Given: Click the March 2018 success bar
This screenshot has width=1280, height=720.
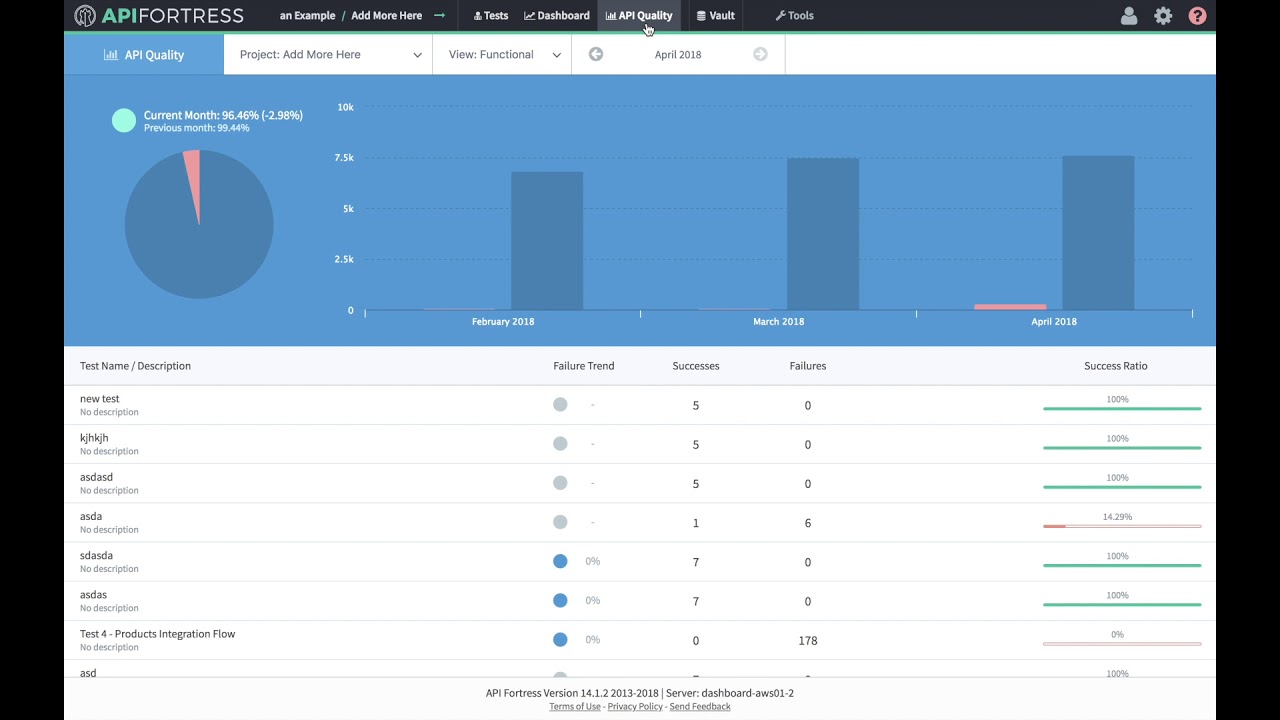Looking at the screenshot, I should [823, 234].
